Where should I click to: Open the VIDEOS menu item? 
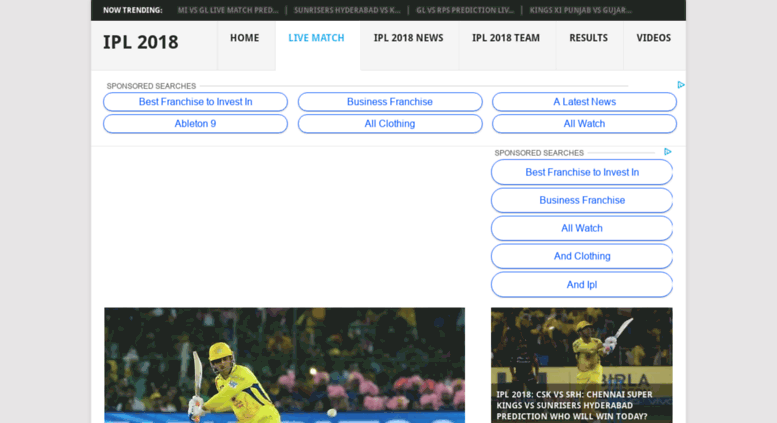[x=654, y=38]
